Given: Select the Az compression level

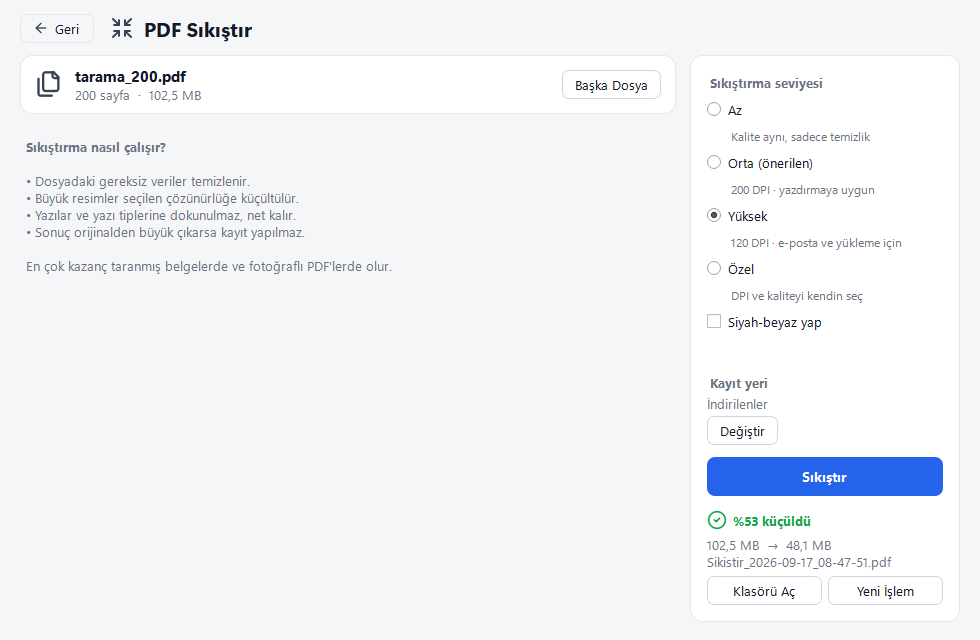Looking at the screenshot, I should click(x=714, y=109).
